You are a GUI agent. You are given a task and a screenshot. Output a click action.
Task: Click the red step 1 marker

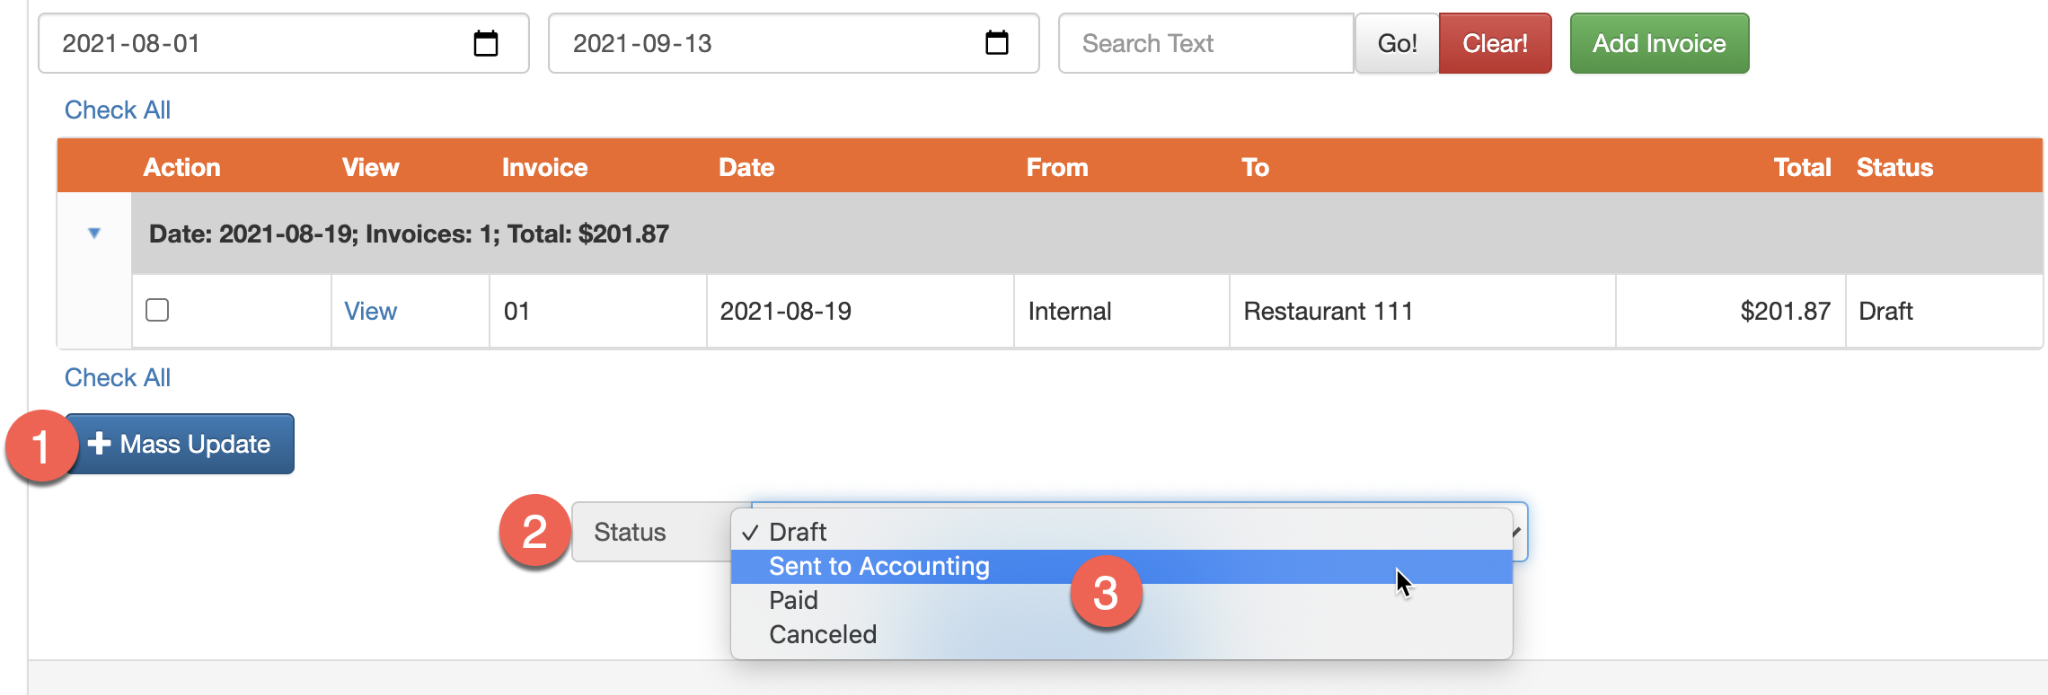coord(41,446)
